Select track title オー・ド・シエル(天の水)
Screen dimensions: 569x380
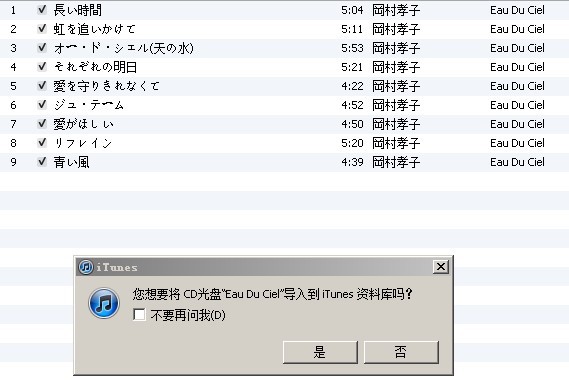point(123,48)
